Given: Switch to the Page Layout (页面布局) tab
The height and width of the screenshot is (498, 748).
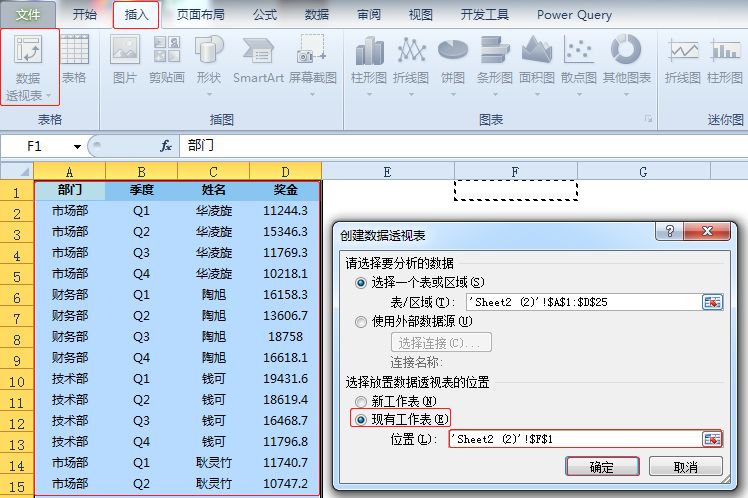Looking at the screenshot, I should click(x=200, y=15).
